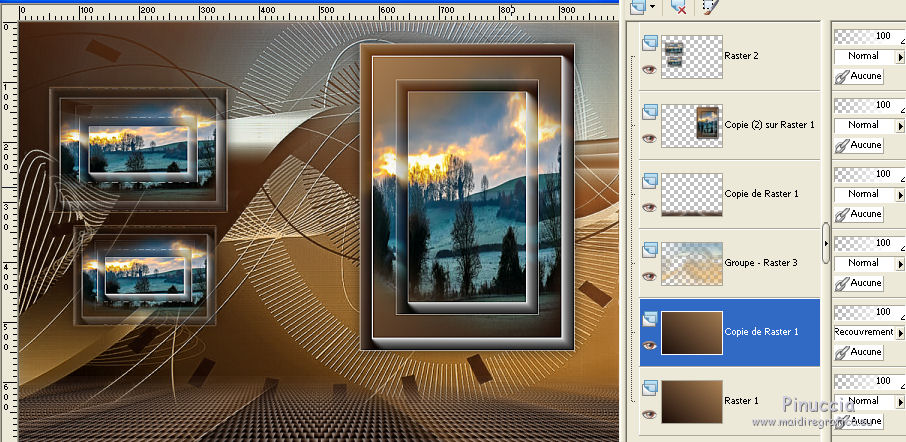The width and height of the screenshot is (906, 442).
Task: Click opacity slider of Copie (2) sur Raster 1
Action: [x=870, y=105]
